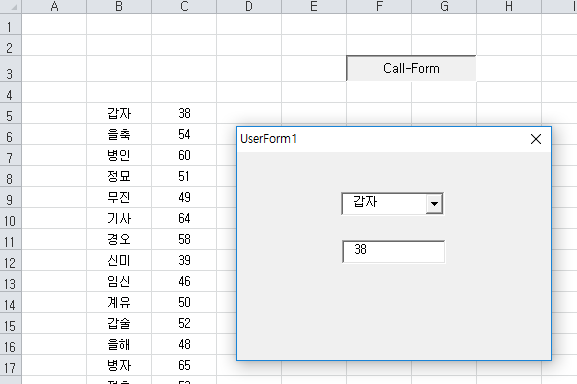577x384 pixels.
Task: Click the text box showing 38 in UserForm1
Action: tap(393, 252)
